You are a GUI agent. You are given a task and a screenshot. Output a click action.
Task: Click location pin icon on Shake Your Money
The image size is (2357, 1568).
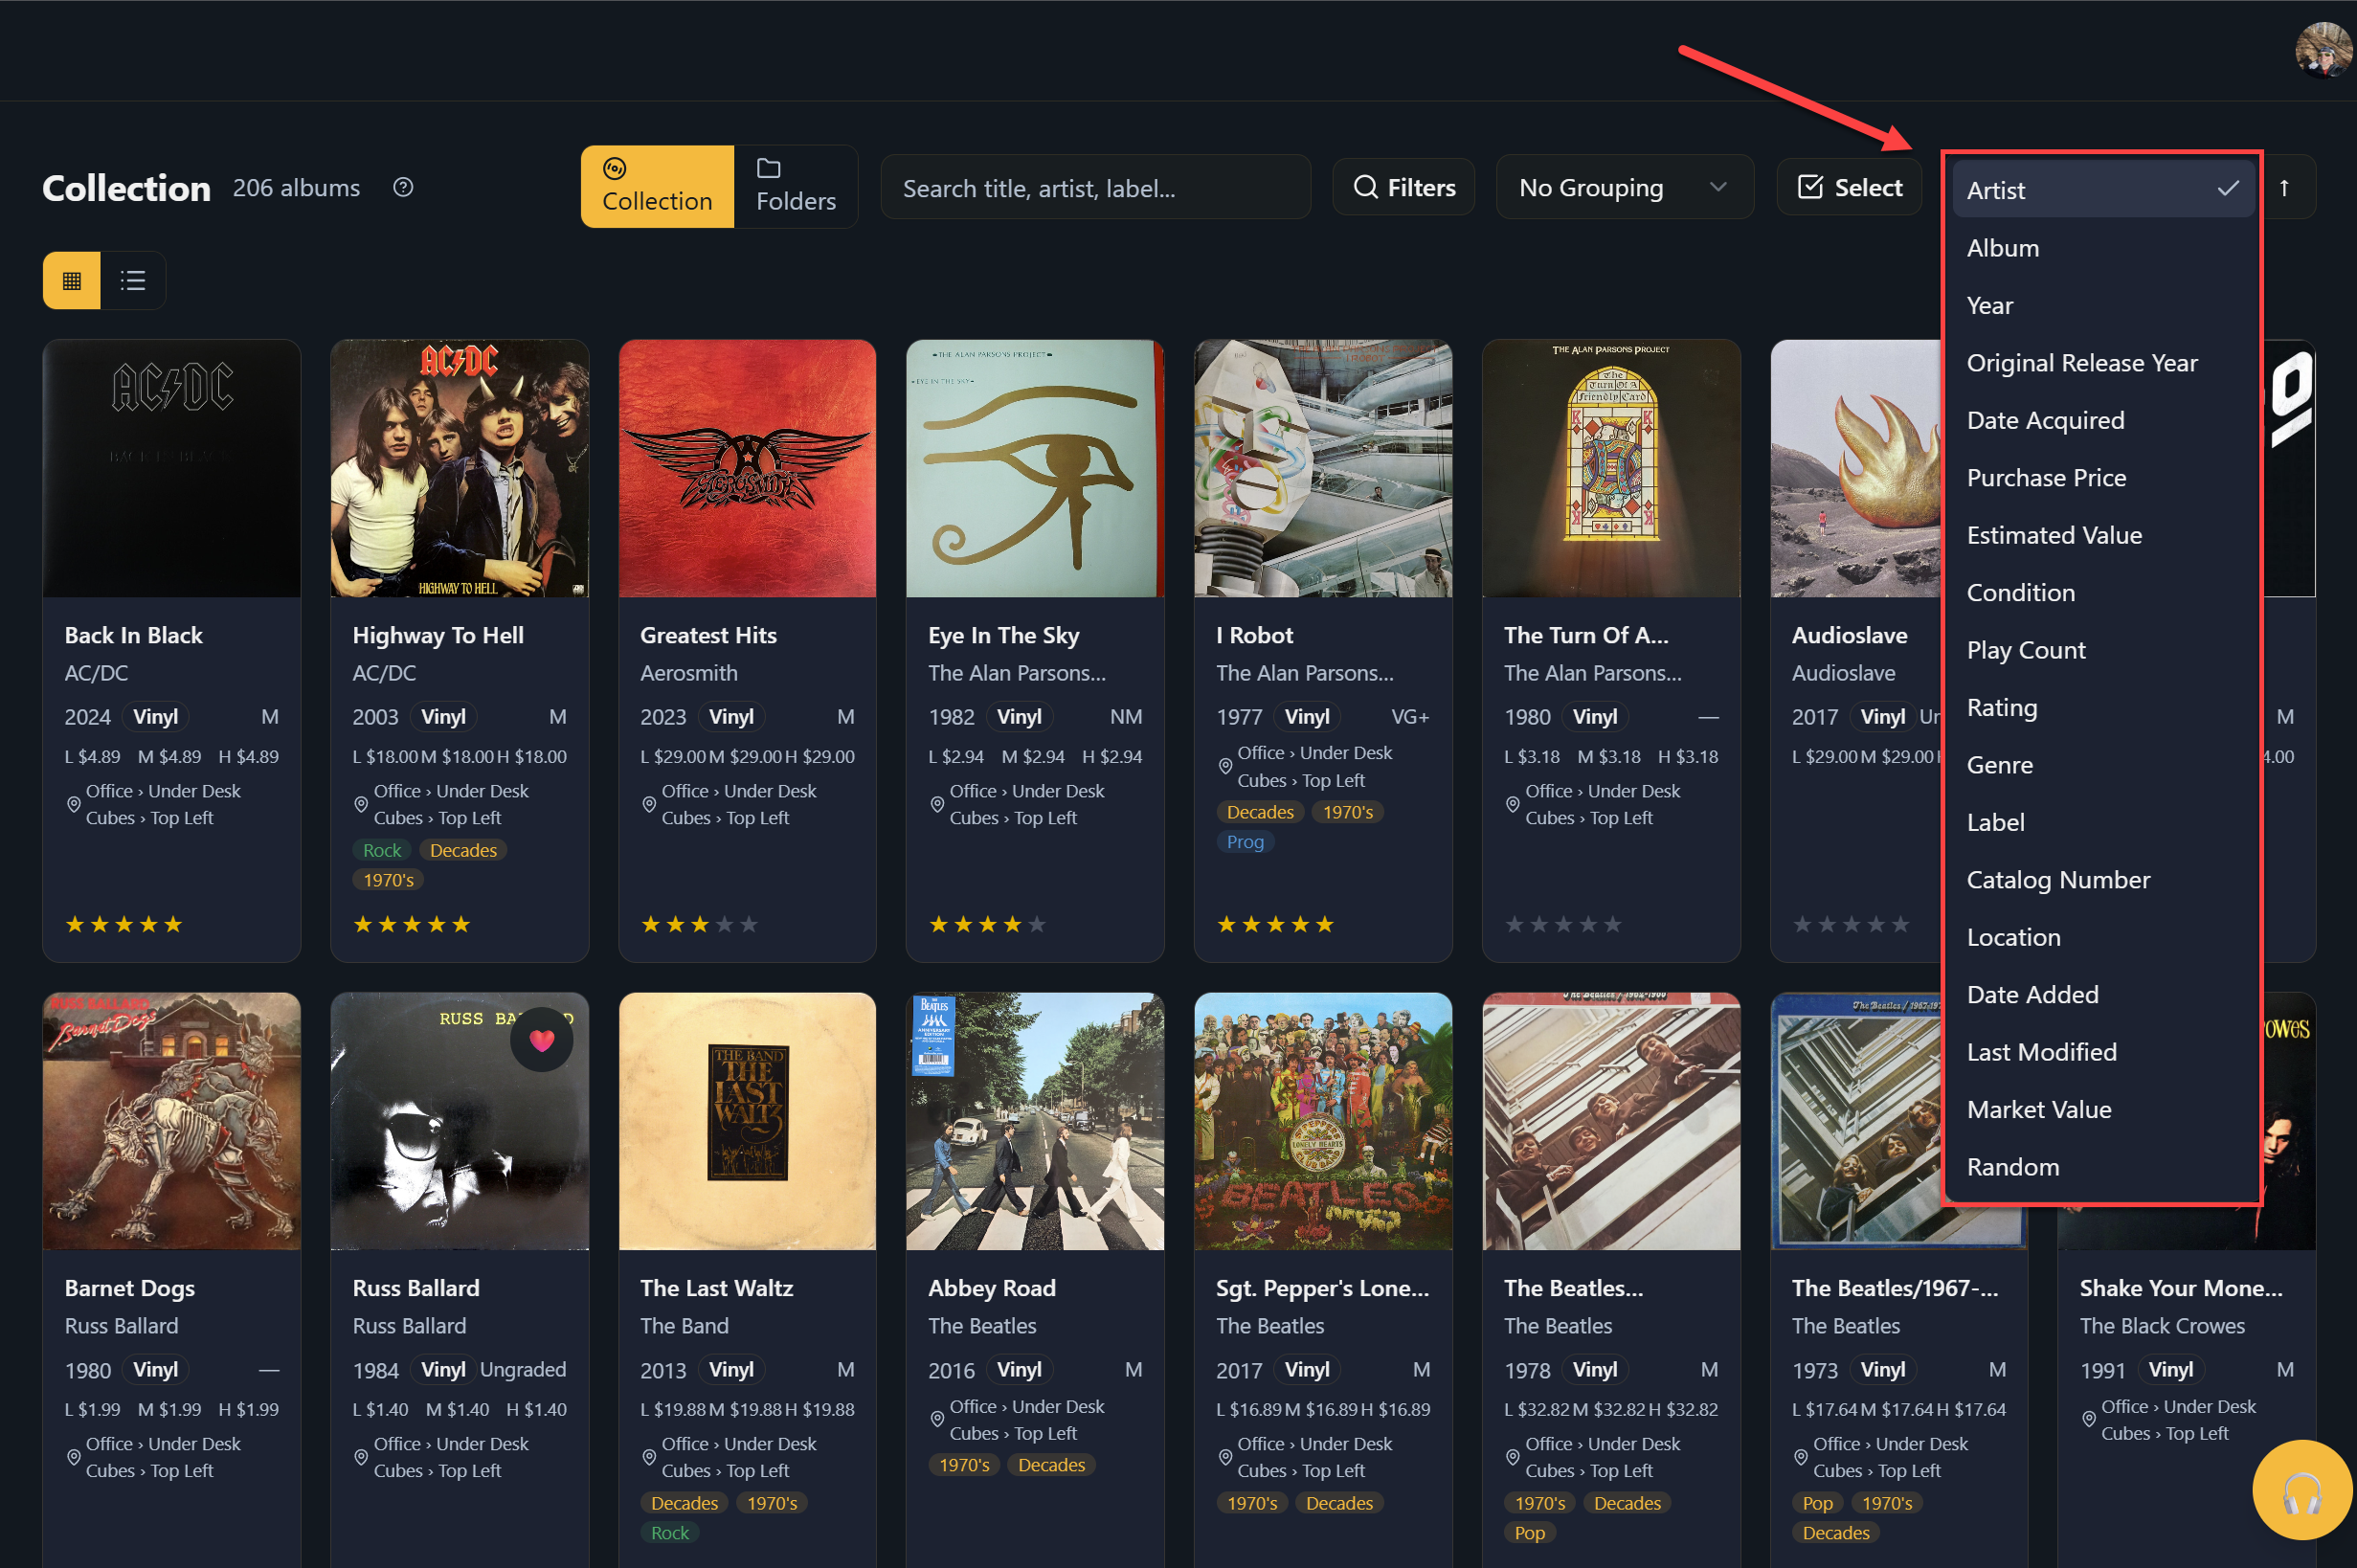click(x=2089, y=1420)
